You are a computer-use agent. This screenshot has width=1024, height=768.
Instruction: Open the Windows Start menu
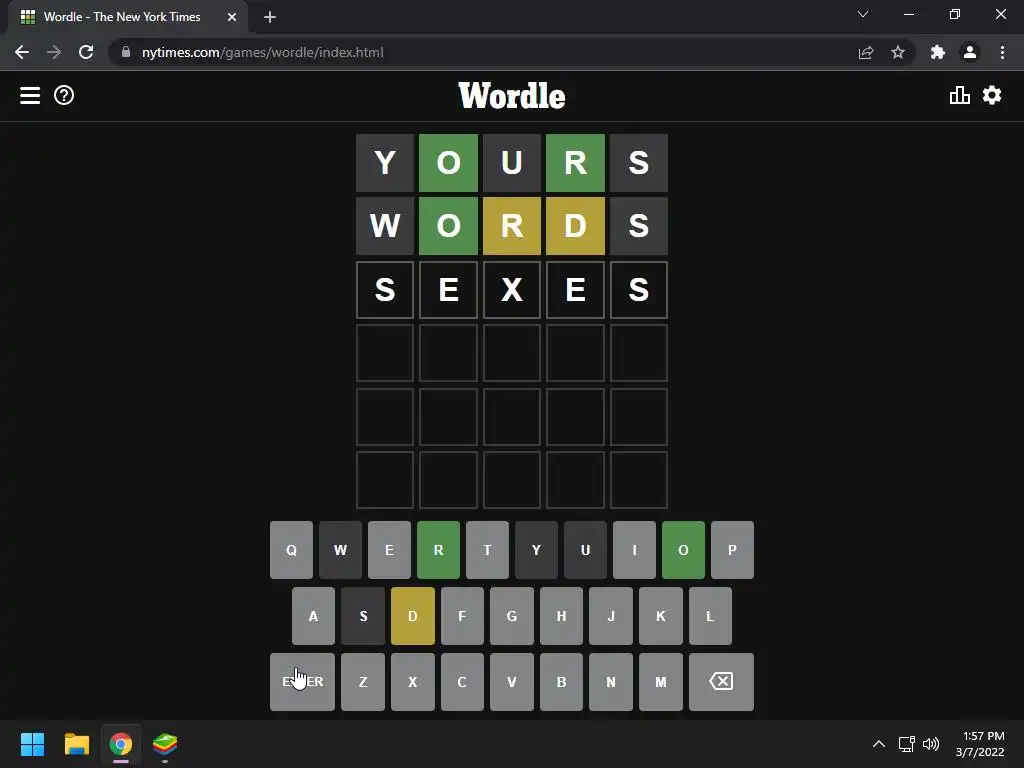(32, 744)
